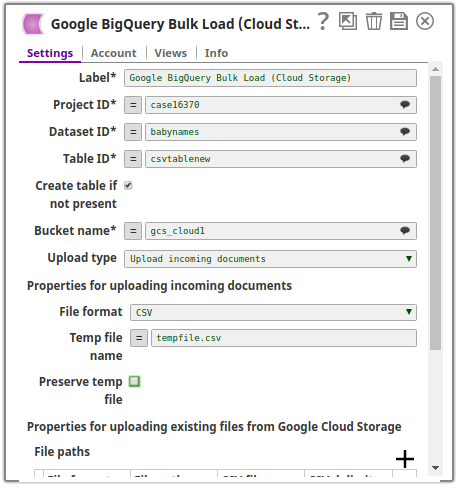Viewport: 458px width, 489px height.
Task: Click 'Properties for uploading incoming documents' heading
Action: click(159, 286)
